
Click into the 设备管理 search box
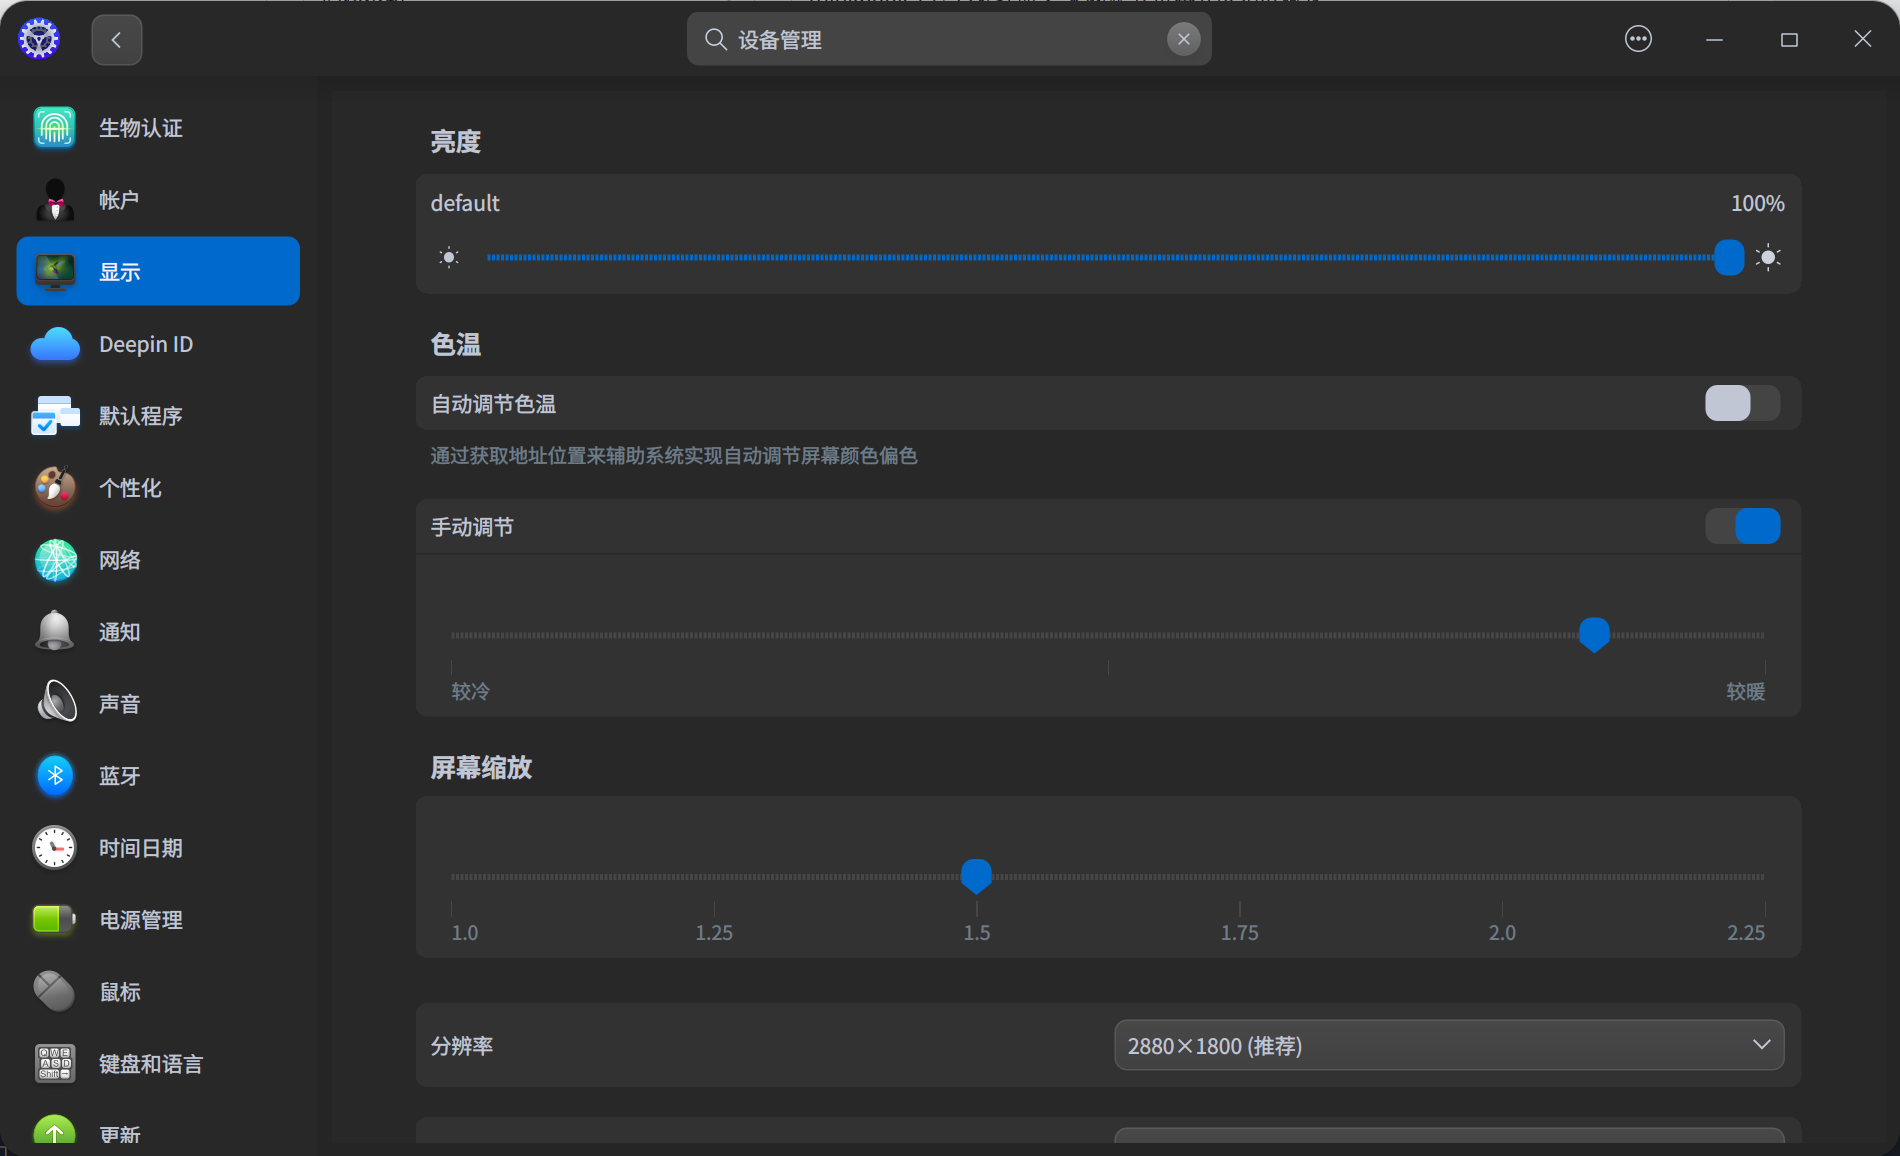click(949, 39)
